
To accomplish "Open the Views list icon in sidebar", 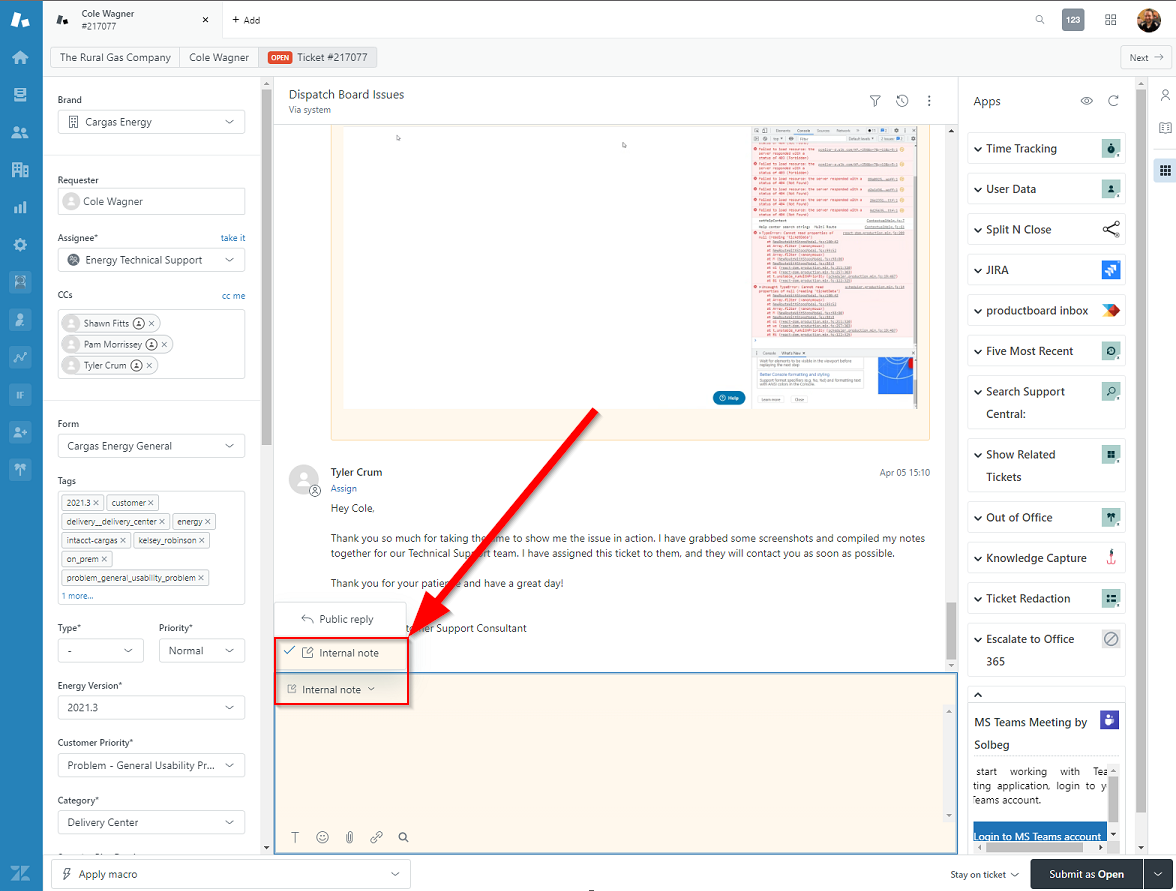I will coord(20,94).
